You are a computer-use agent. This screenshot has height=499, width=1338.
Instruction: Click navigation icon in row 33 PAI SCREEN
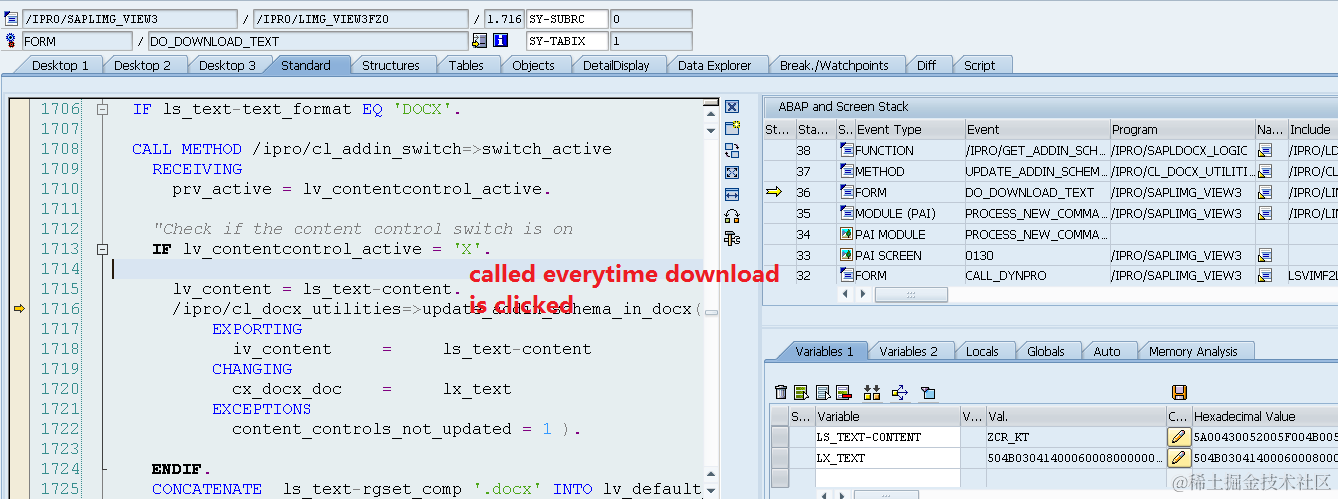pyautogui.click(x=1264, y=255)
